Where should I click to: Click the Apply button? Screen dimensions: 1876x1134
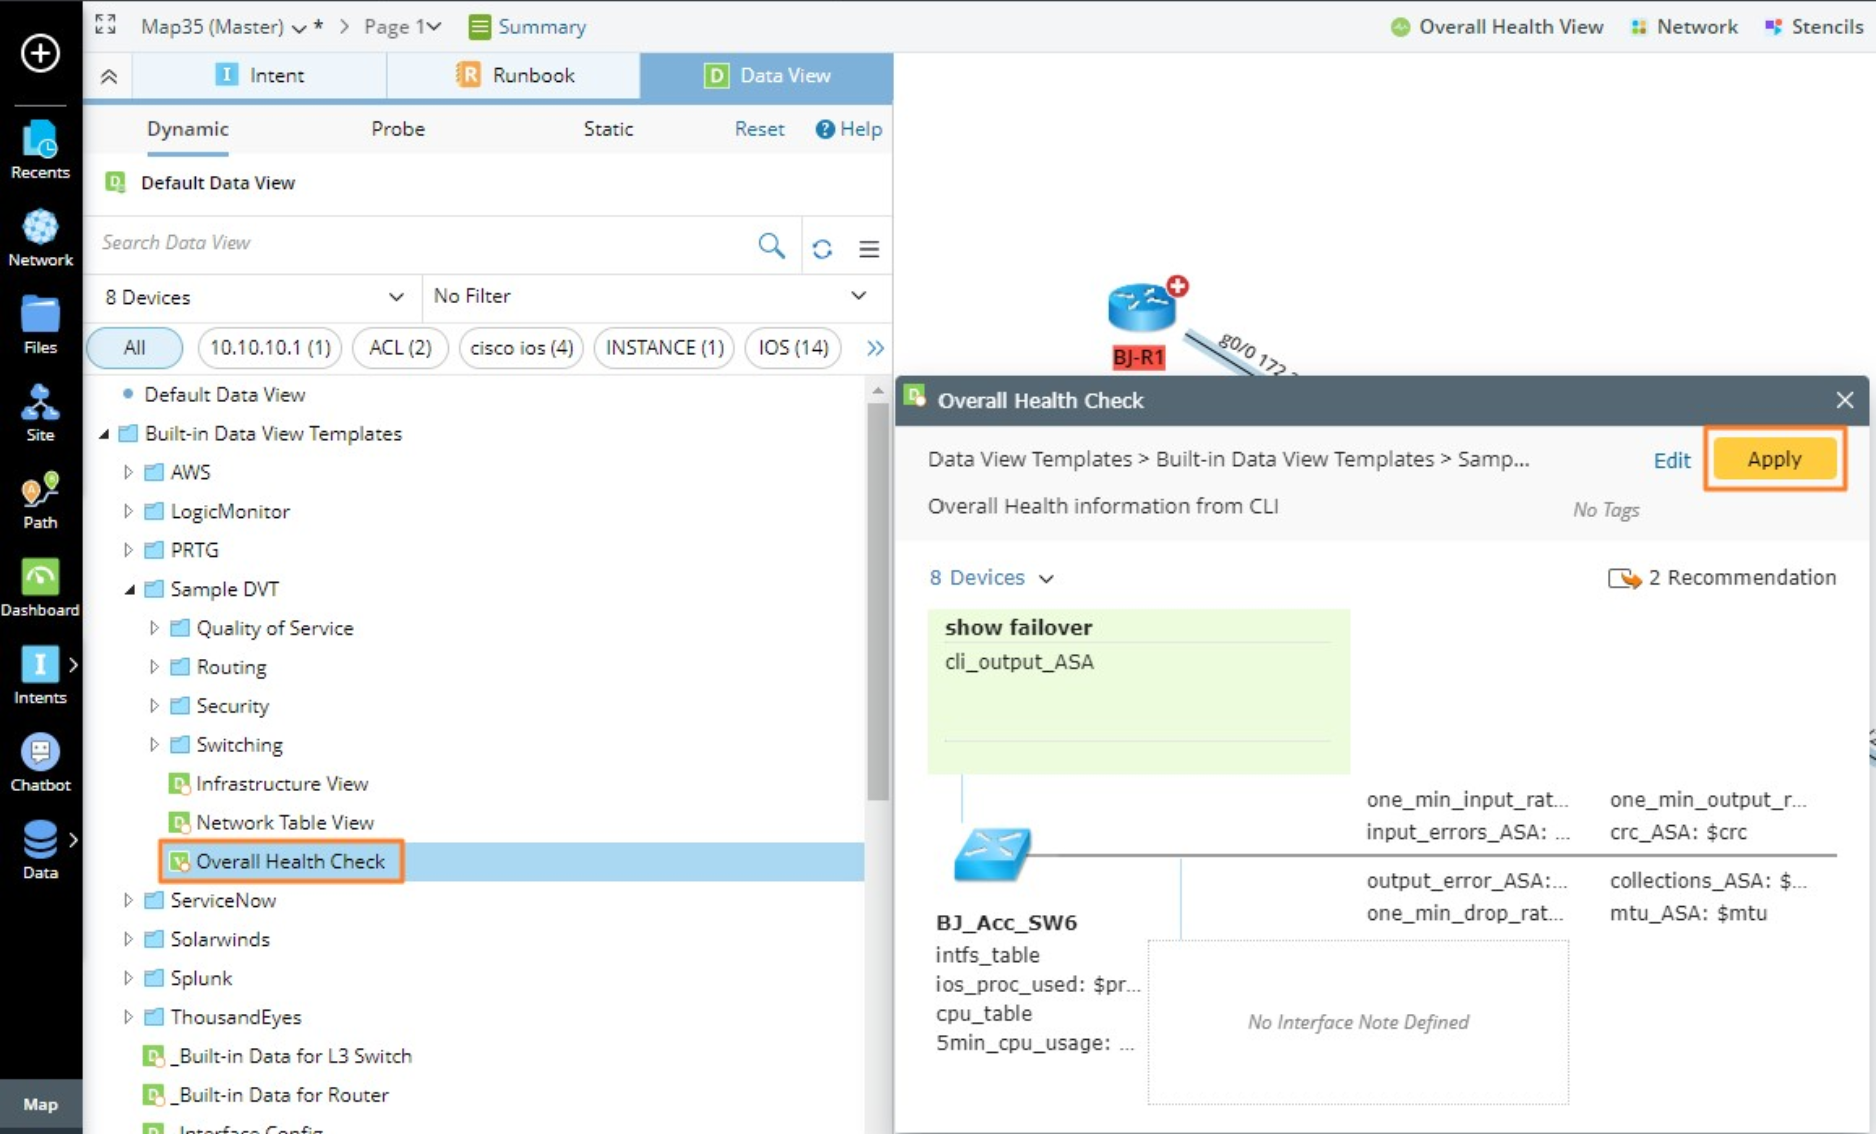click(x=1774, y=459)
